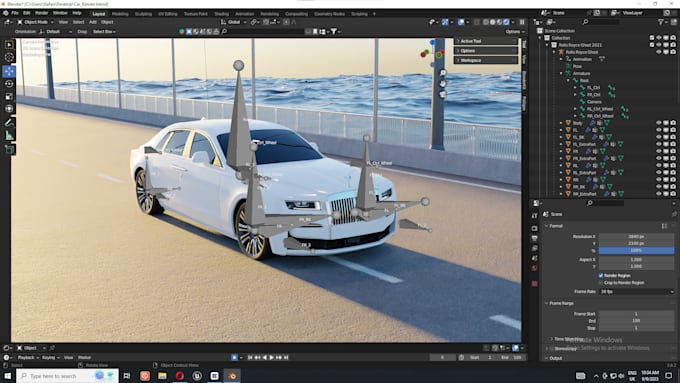
Task: Open the Keying menu in timeline
Action: coord(50,357)
